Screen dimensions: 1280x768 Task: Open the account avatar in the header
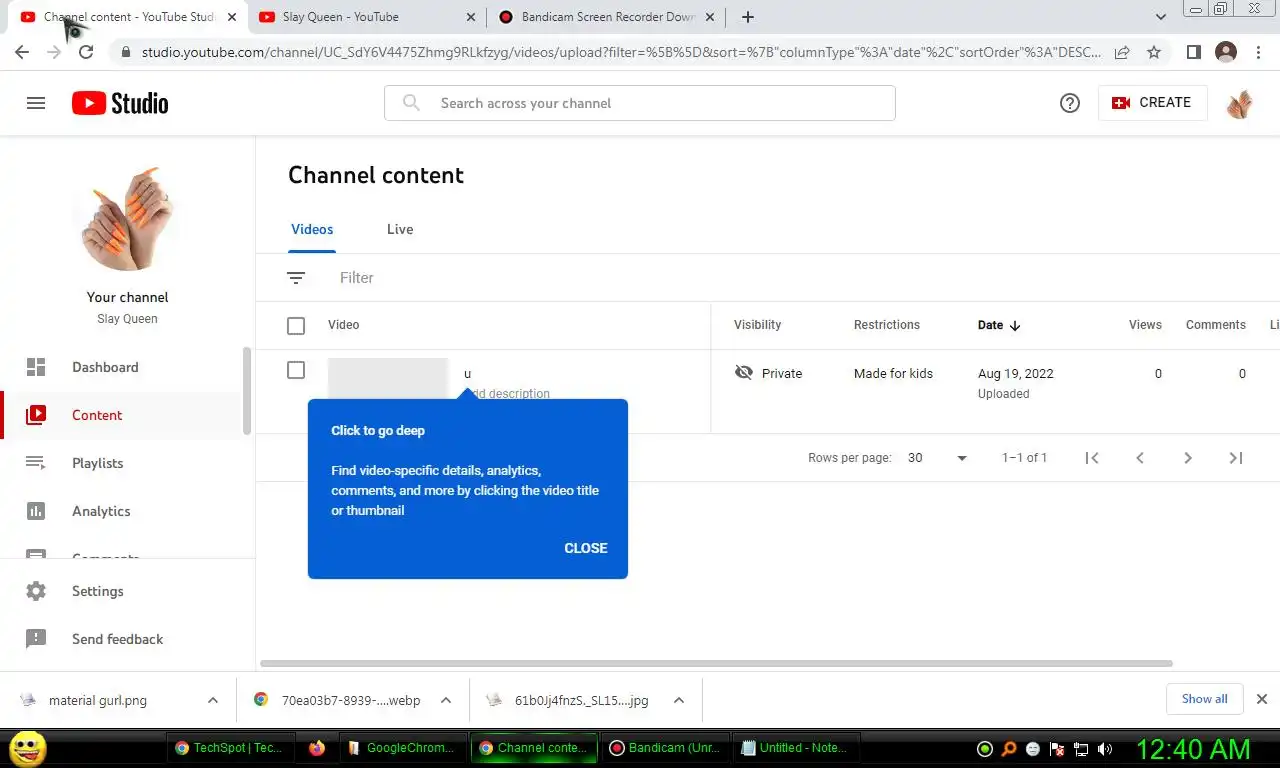tap(1240, 103)
